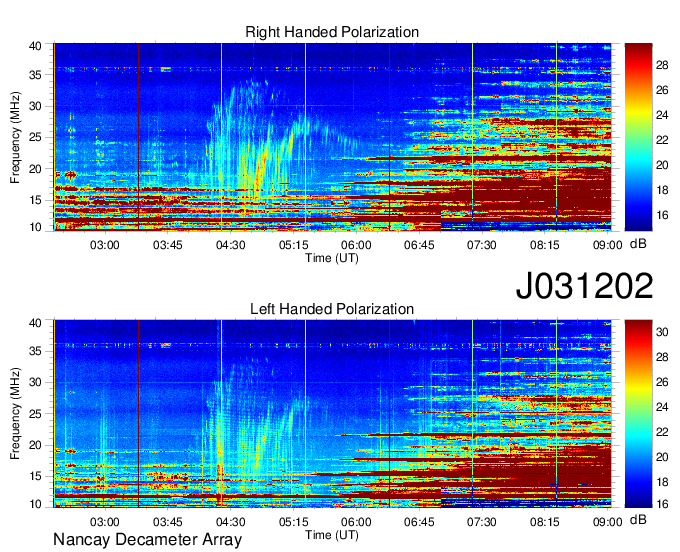
Task: Click the 30 MHz tick on the bottom plot
Action: click(35, 382)
